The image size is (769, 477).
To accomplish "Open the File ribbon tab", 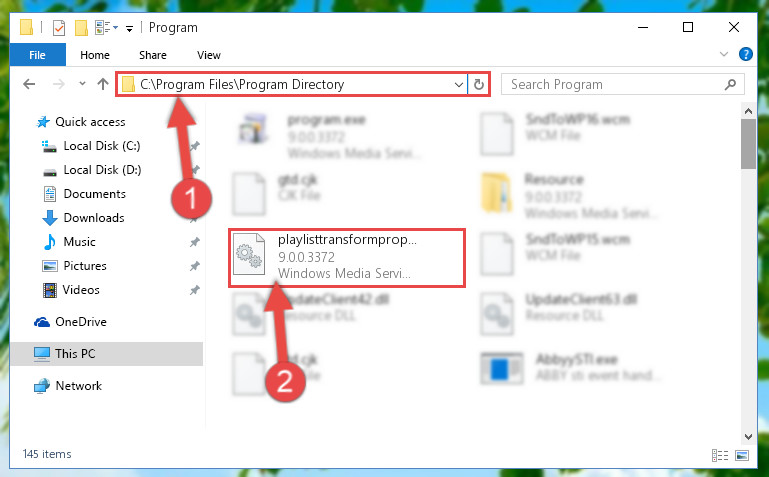I will pos(37,54).
